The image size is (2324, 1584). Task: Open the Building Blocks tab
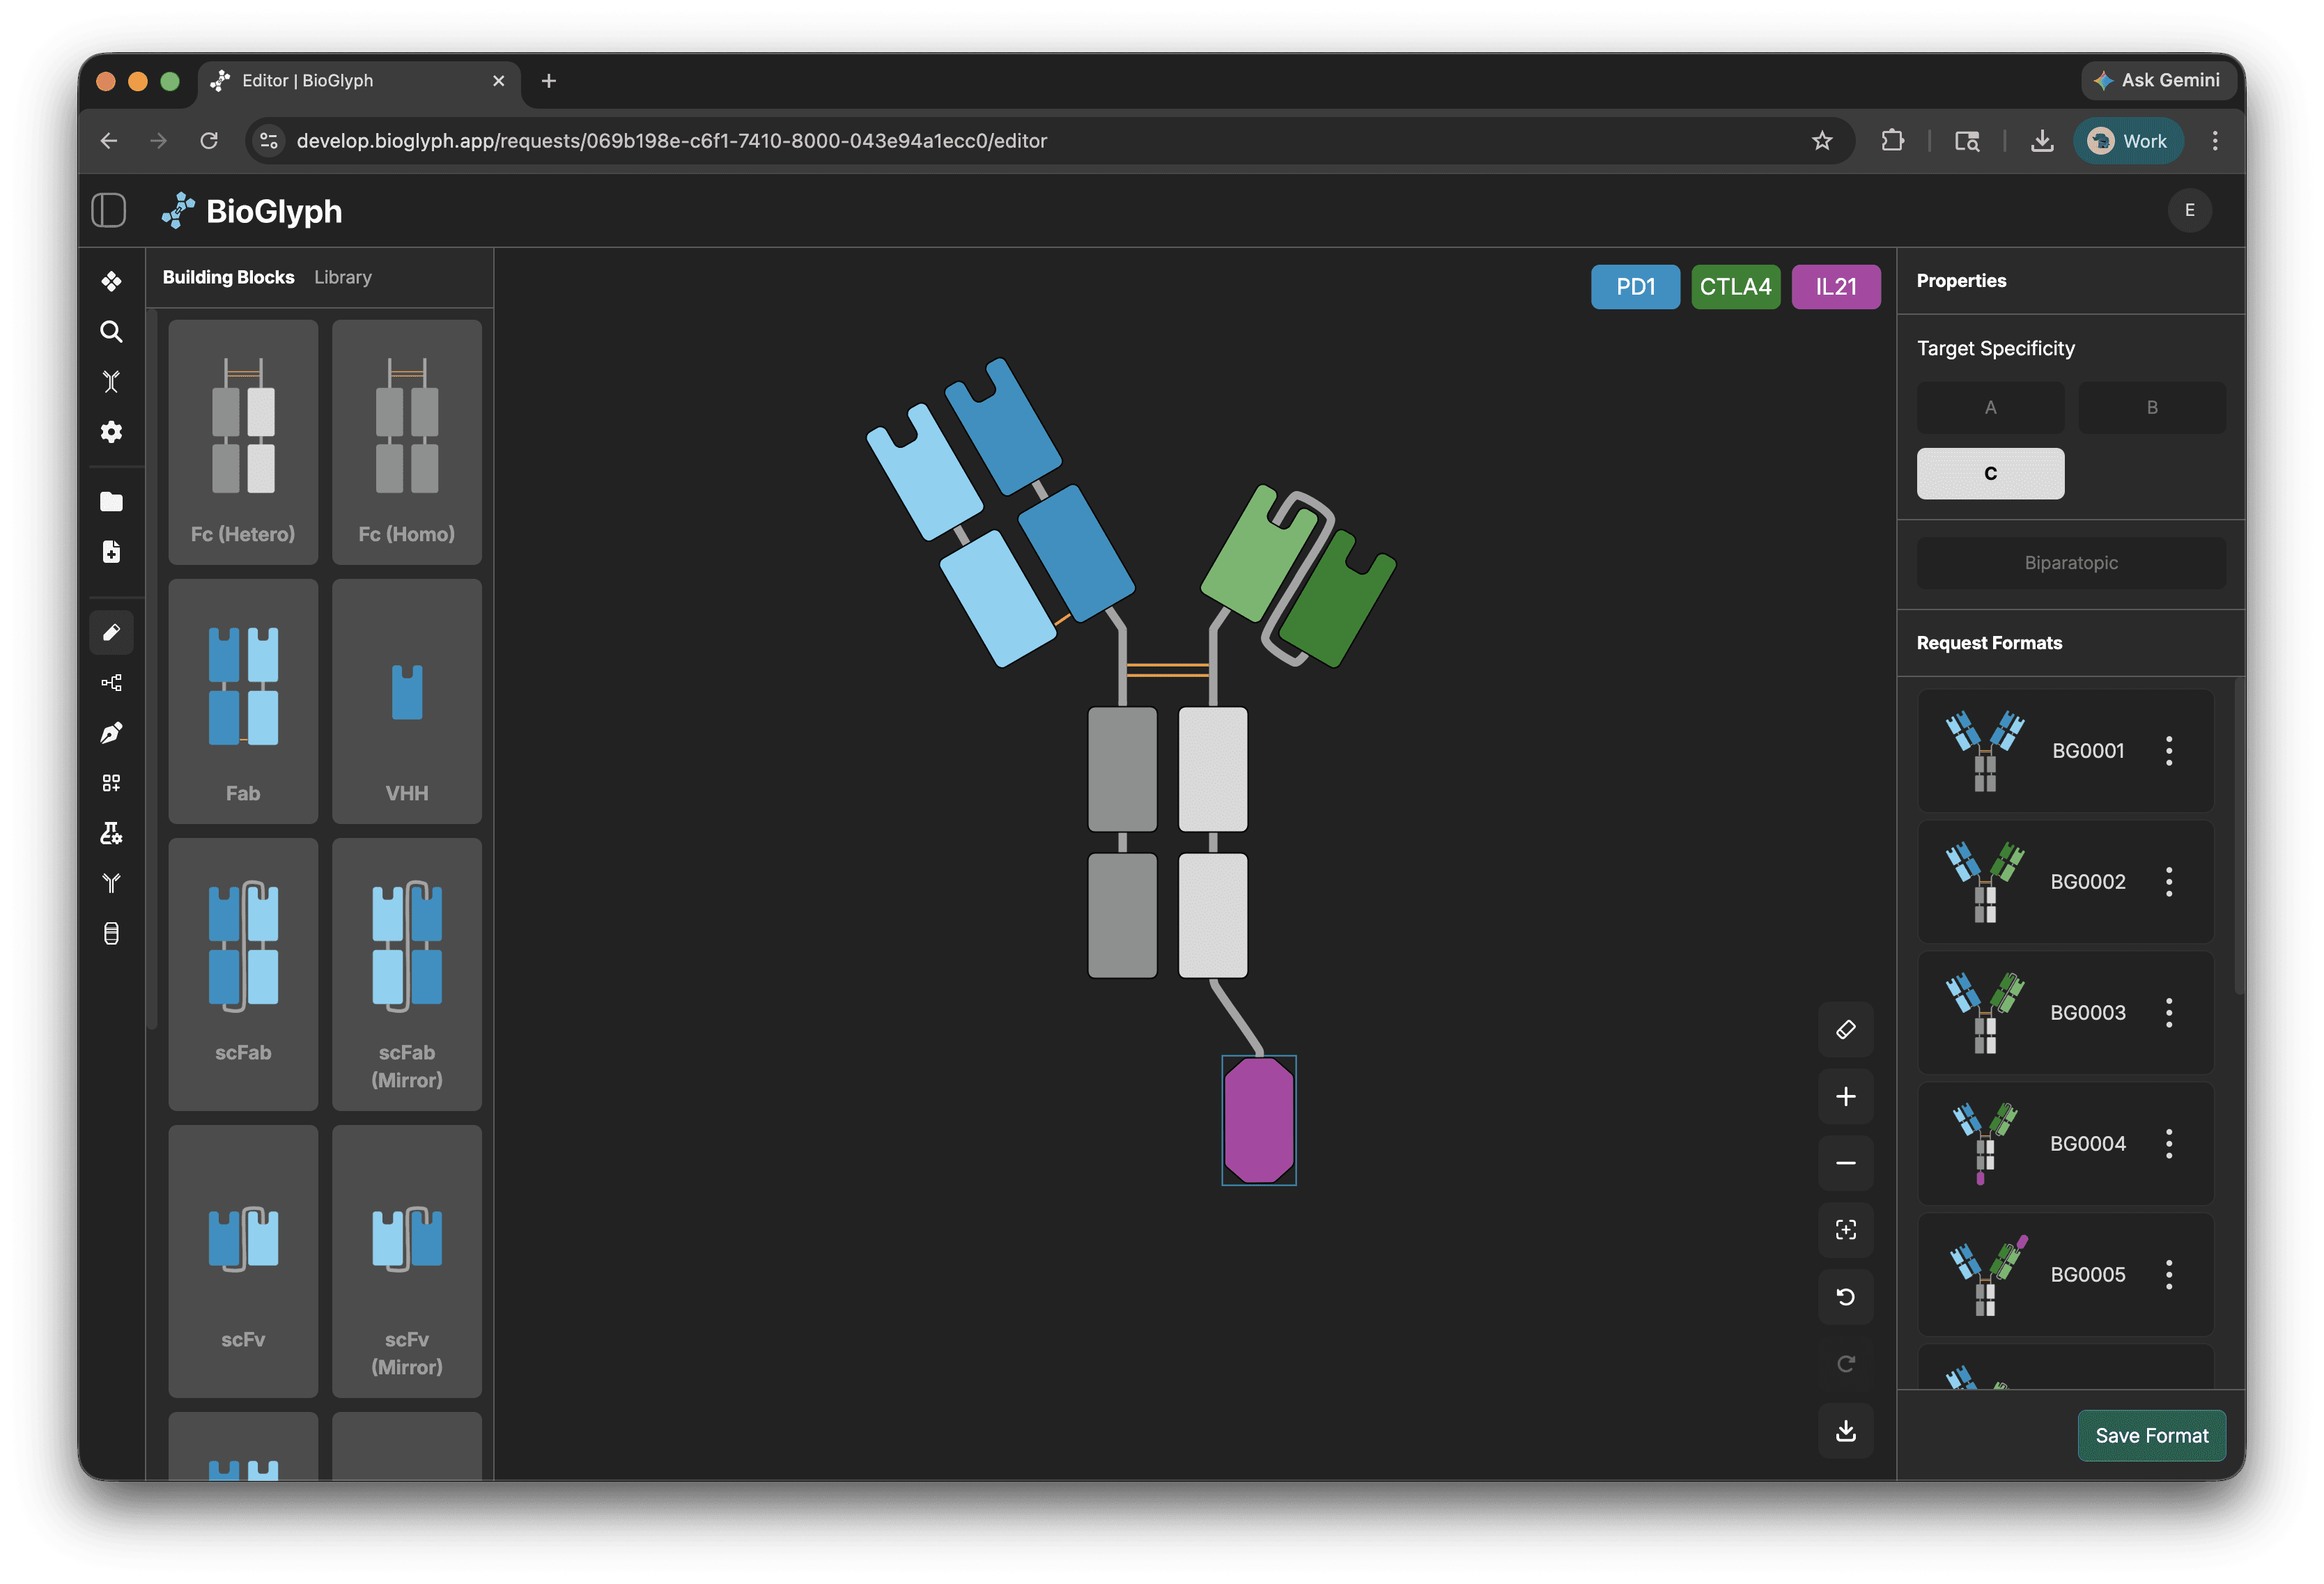228,277
